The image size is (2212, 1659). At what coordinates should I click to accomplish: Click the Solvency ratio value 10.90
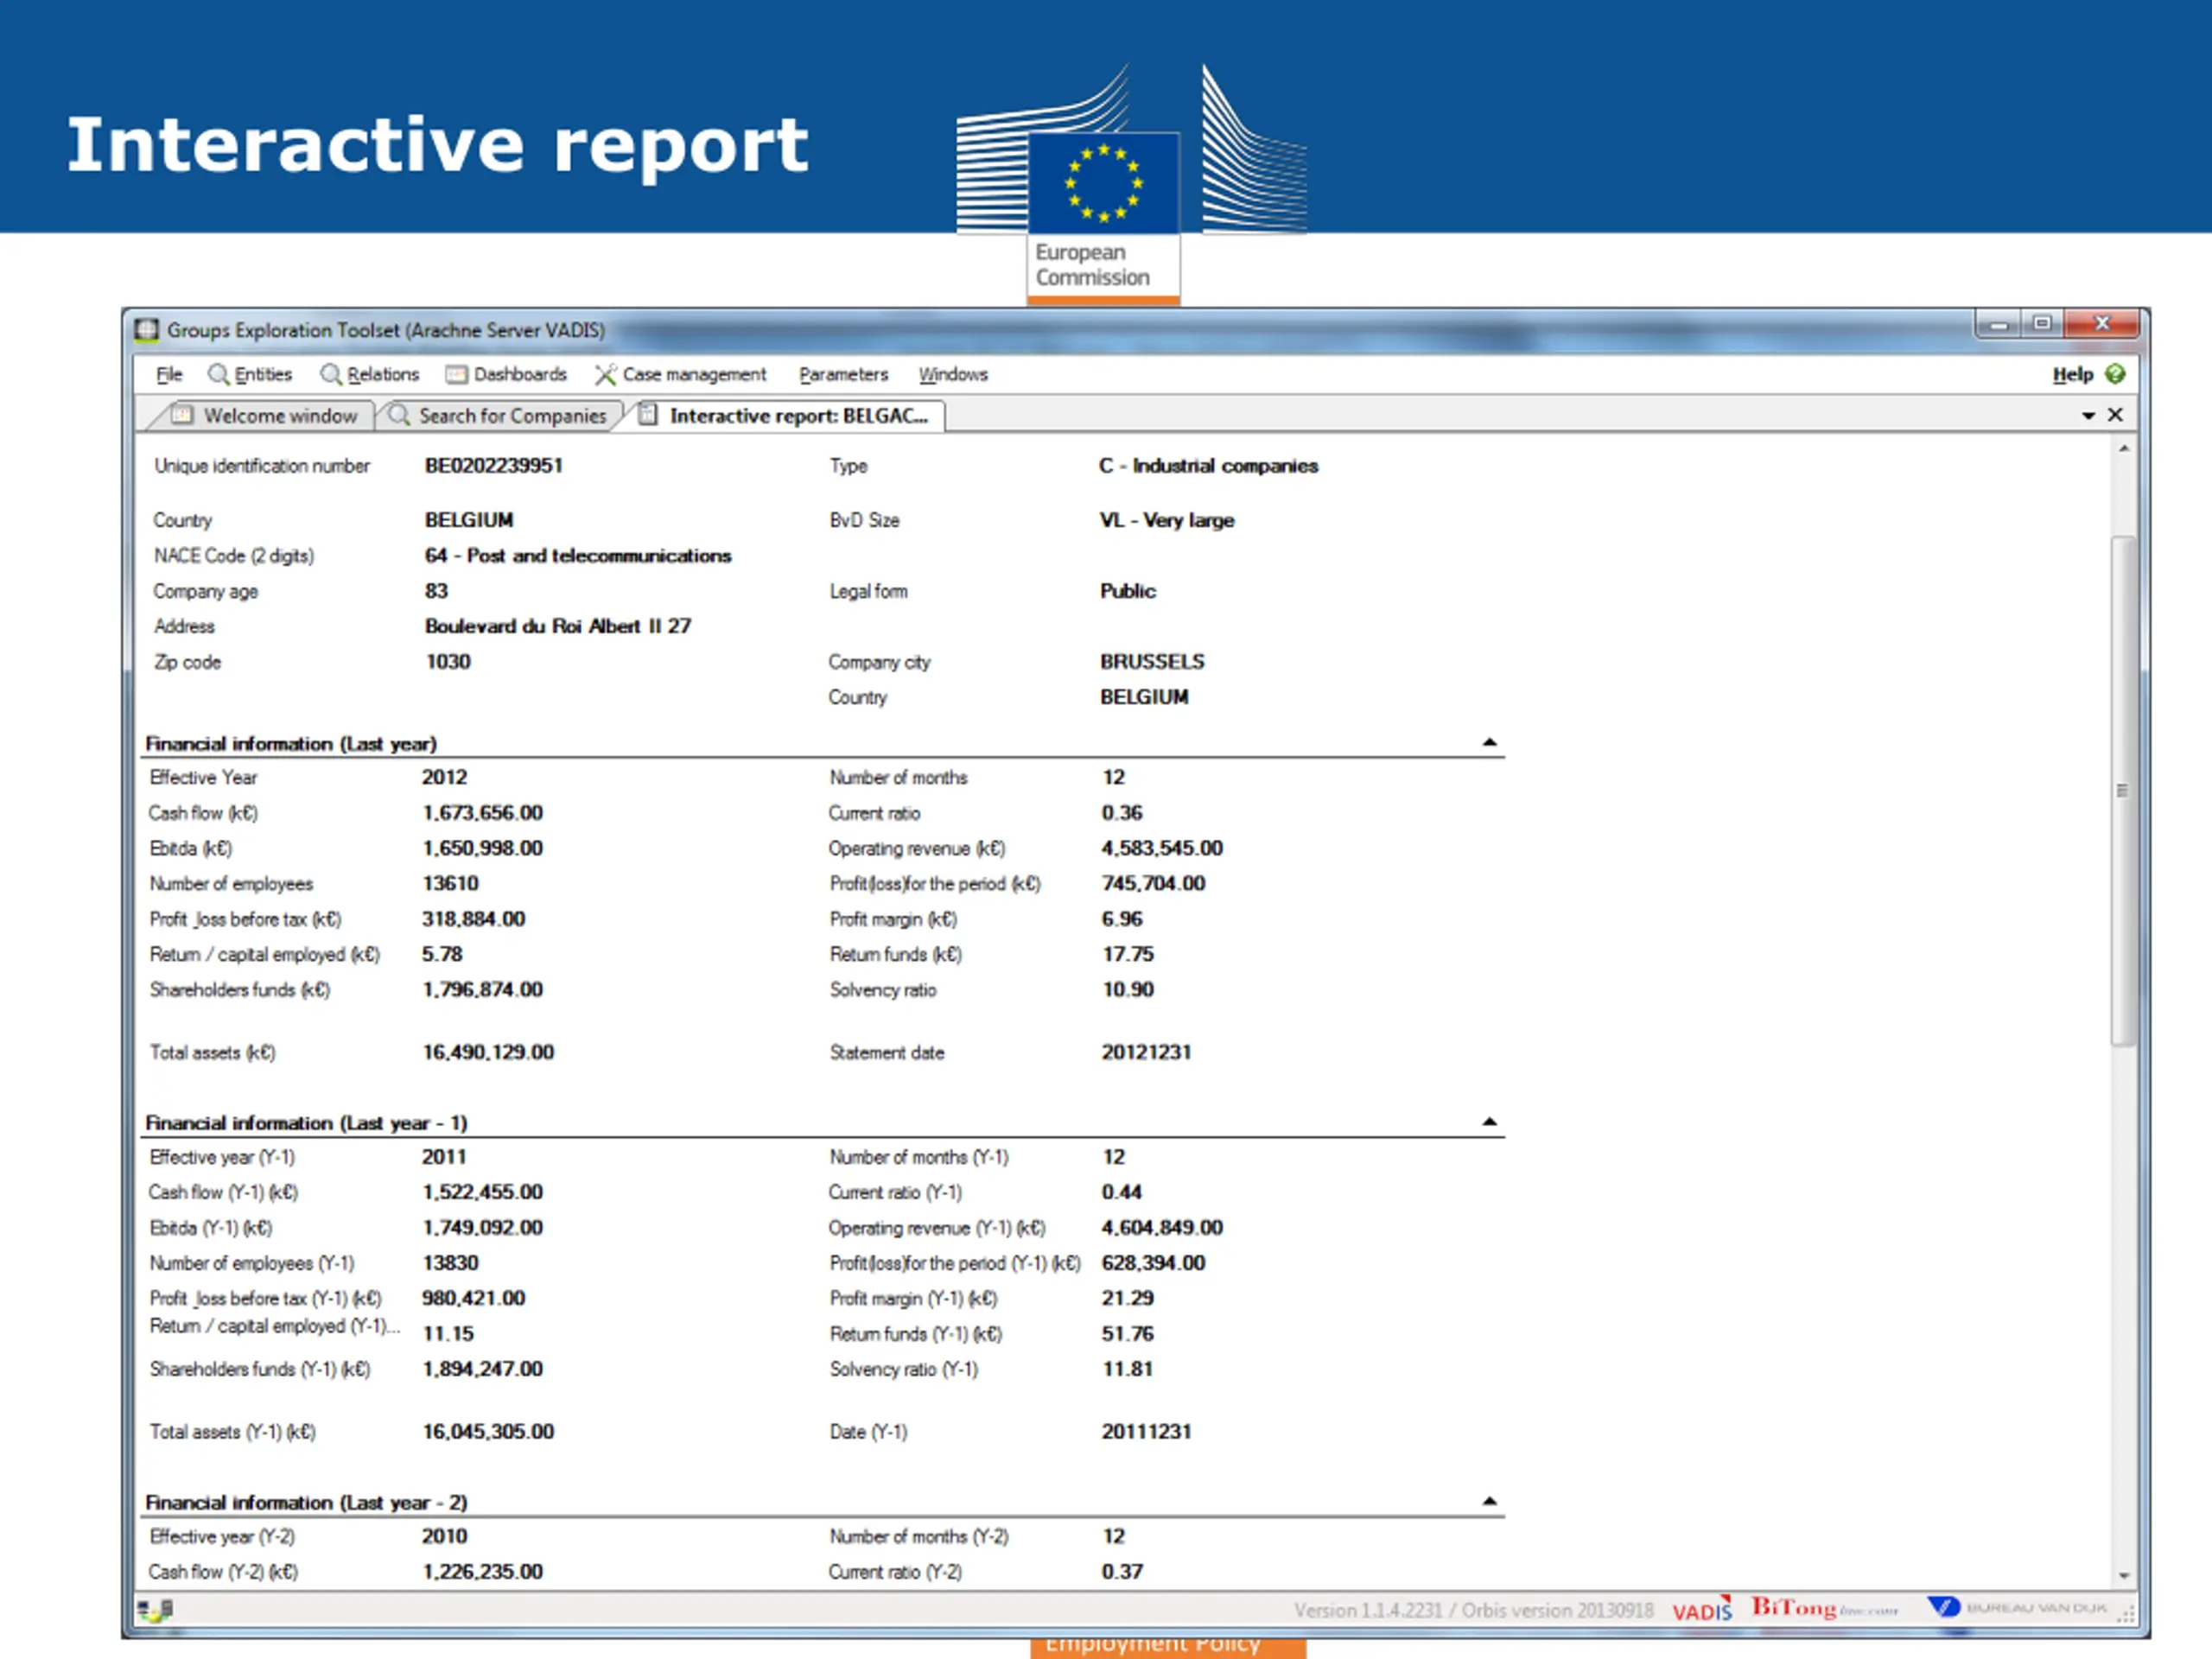point(1128,989)
